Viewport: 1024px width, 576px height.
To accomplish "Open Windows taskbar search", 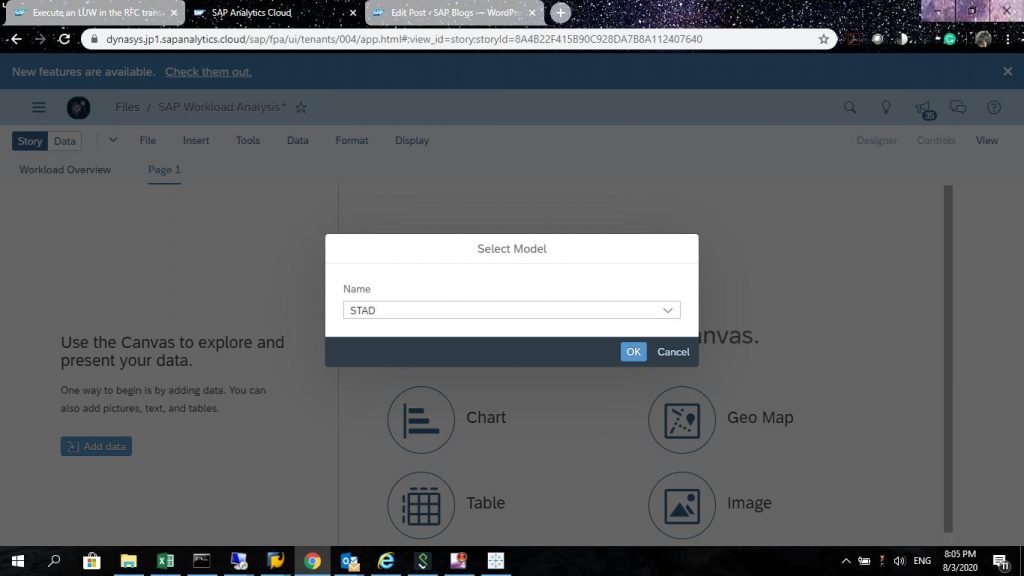I will click(54, 561).
